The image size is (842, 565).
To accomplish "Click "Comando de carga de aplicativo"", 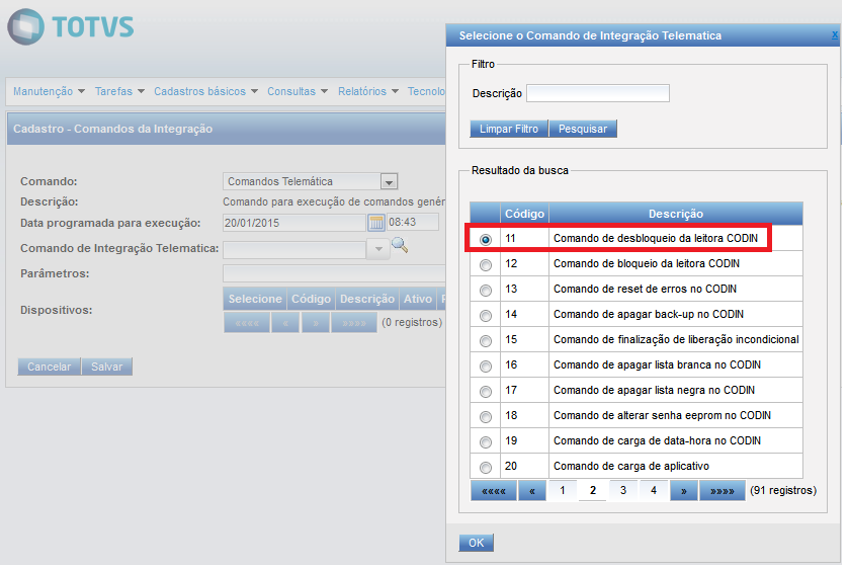I will pyautogui.click(x=631, y=466).
